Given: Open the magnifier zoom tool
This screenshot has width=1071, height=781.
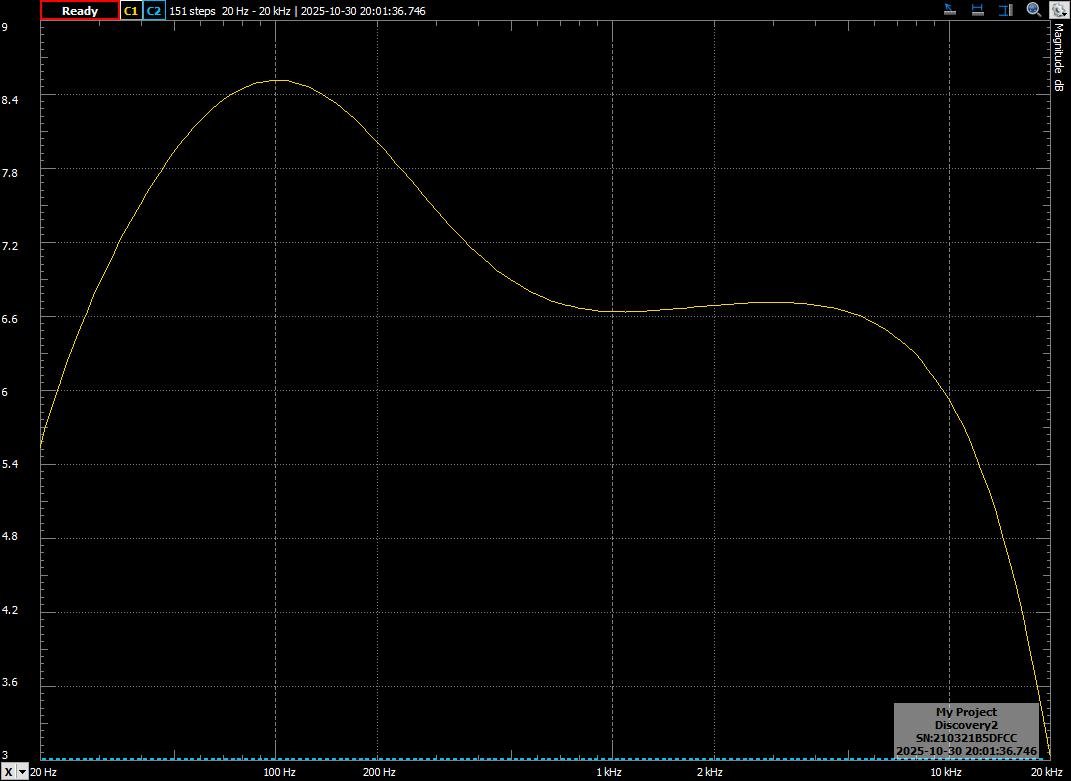Looking at the screenshot, I should [x=1034, y=10].
